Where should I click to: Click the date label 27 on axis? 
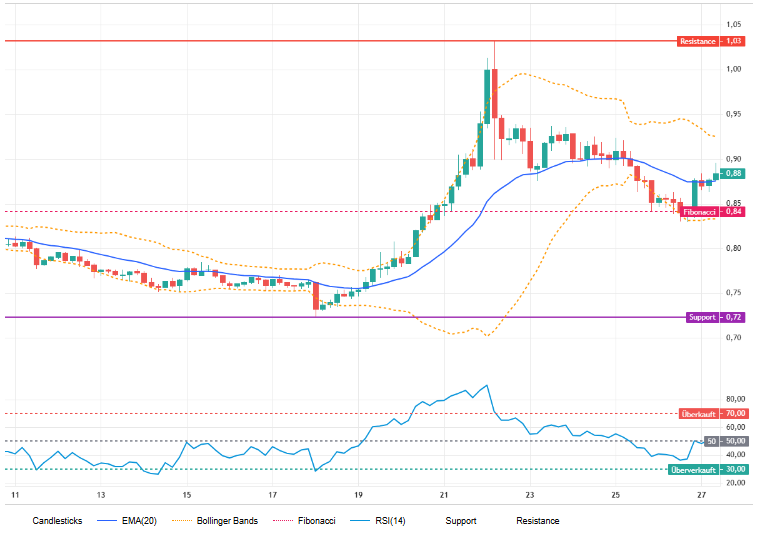(x=701, y=495)
